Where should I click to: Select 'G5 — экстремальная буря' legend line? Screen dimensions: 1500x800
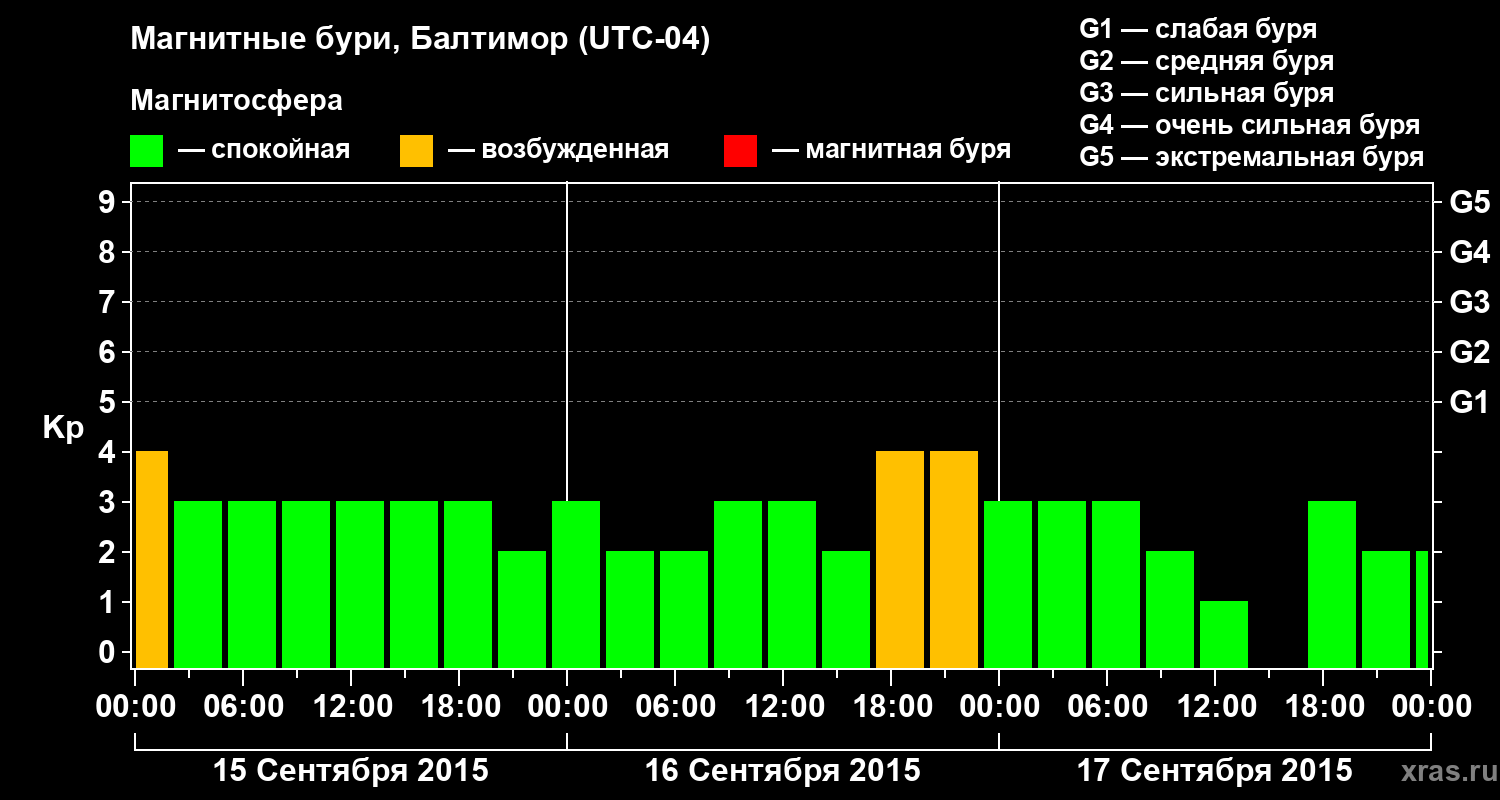(x=1251, y=157)
